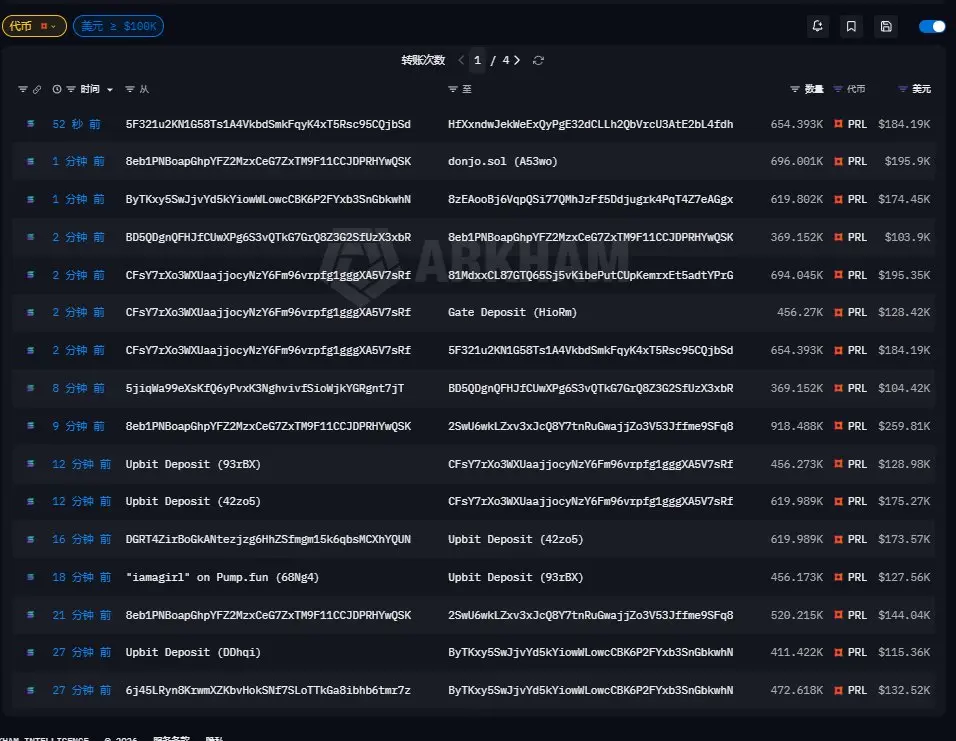Open sender address 5F321u2KN1G58Ts1A4Vkbd...
The height and width of the screenshot is (741, 956).
tap(268, 124)
